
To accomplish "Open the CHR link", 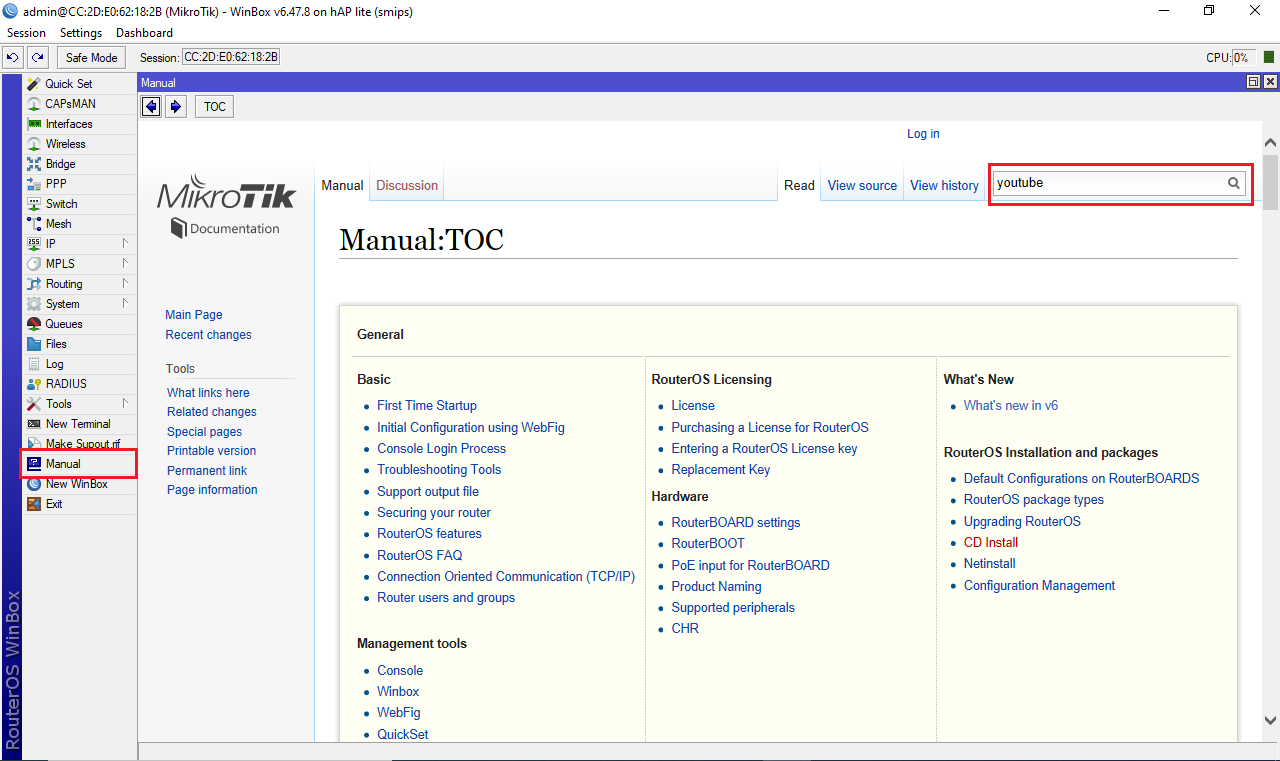I will coord(685,629).
